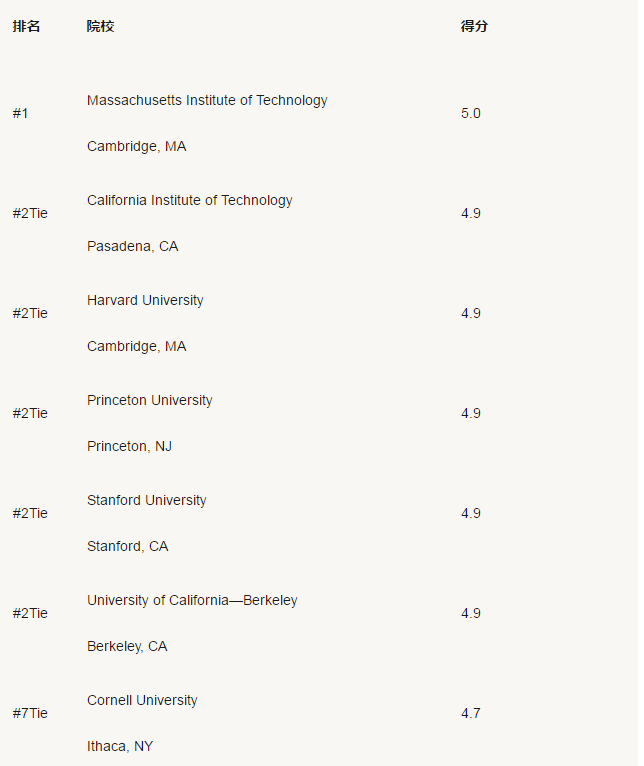This screenshot has height=766, width=644.
Task: Click the Massachusetts Institute of Technology link
Action: click(207, 100)
